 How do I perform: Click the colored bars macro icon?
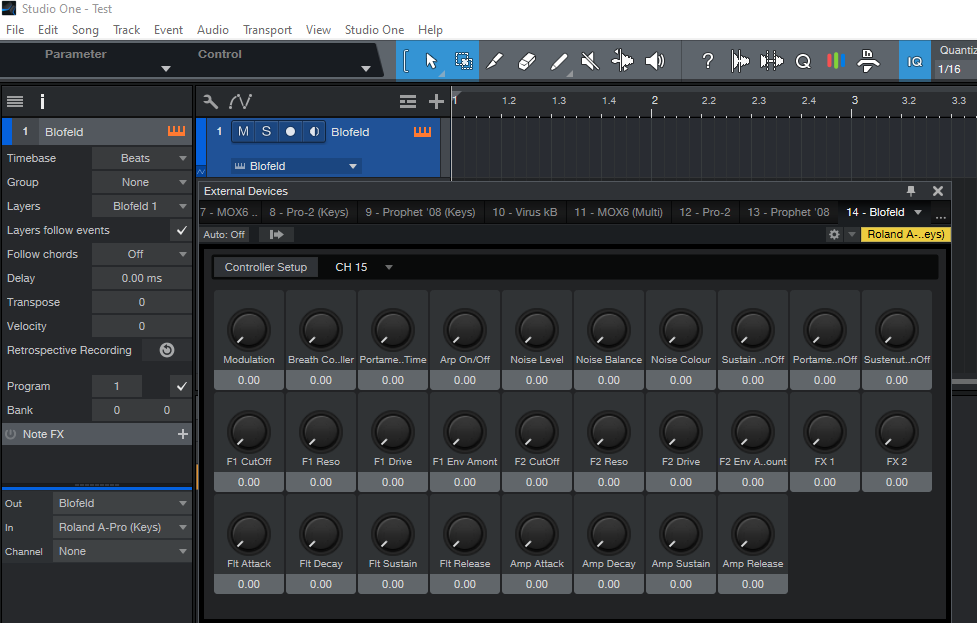pyautogui.click(x=836, y=61)
